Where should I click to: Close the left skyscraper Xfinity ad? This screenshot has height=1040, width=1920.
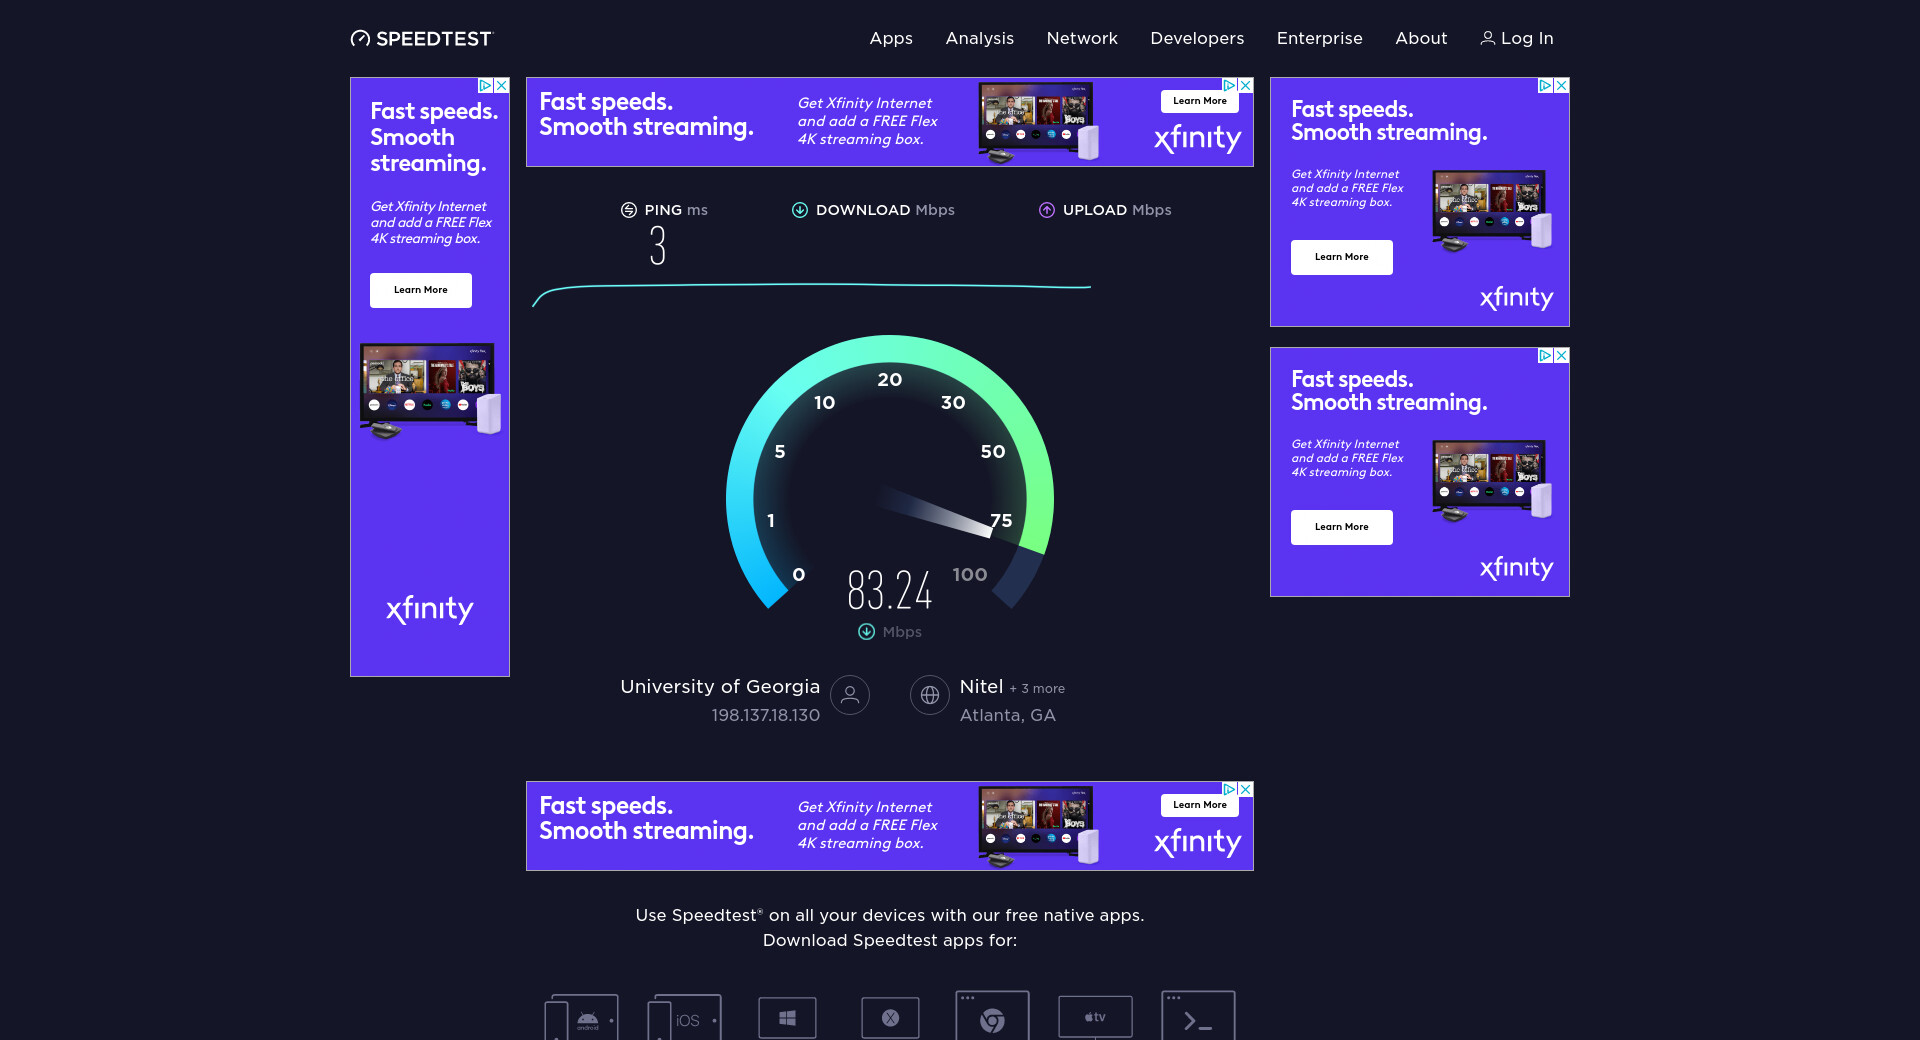tap(502, 86)
